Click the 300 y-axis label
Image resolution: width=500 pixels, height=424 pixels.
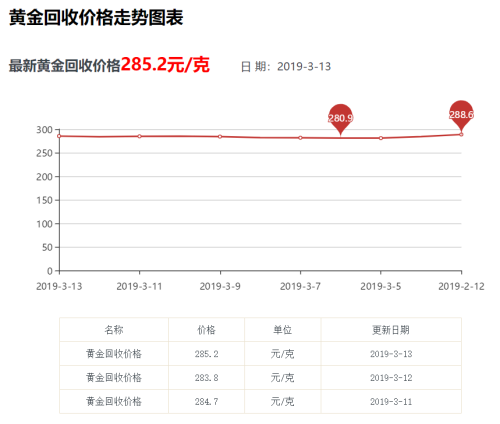(44, 130)
